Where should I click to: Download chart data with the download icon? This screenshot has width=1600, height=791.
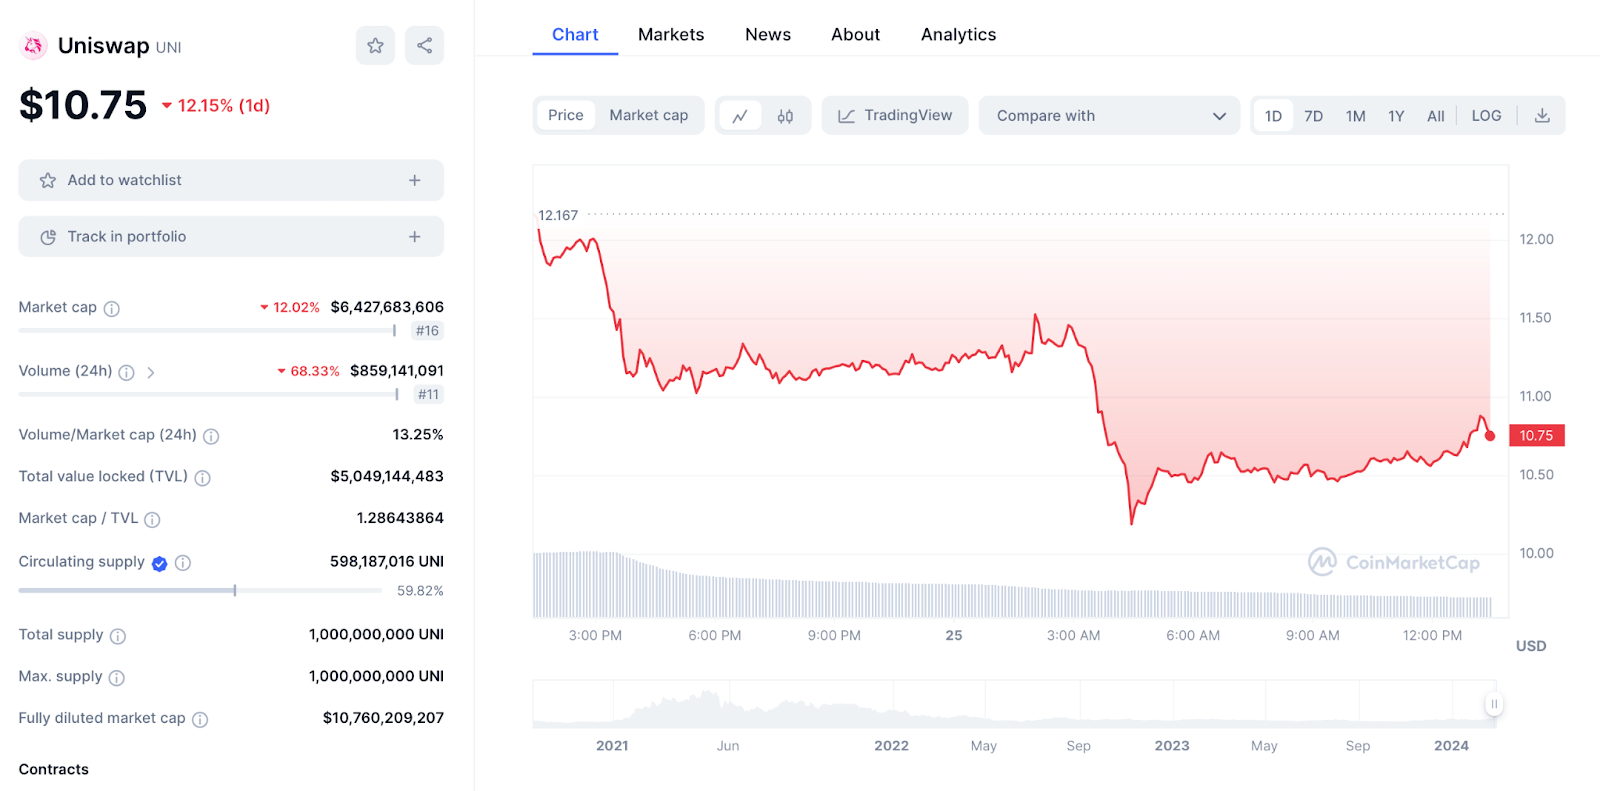tap(1542, 116)
